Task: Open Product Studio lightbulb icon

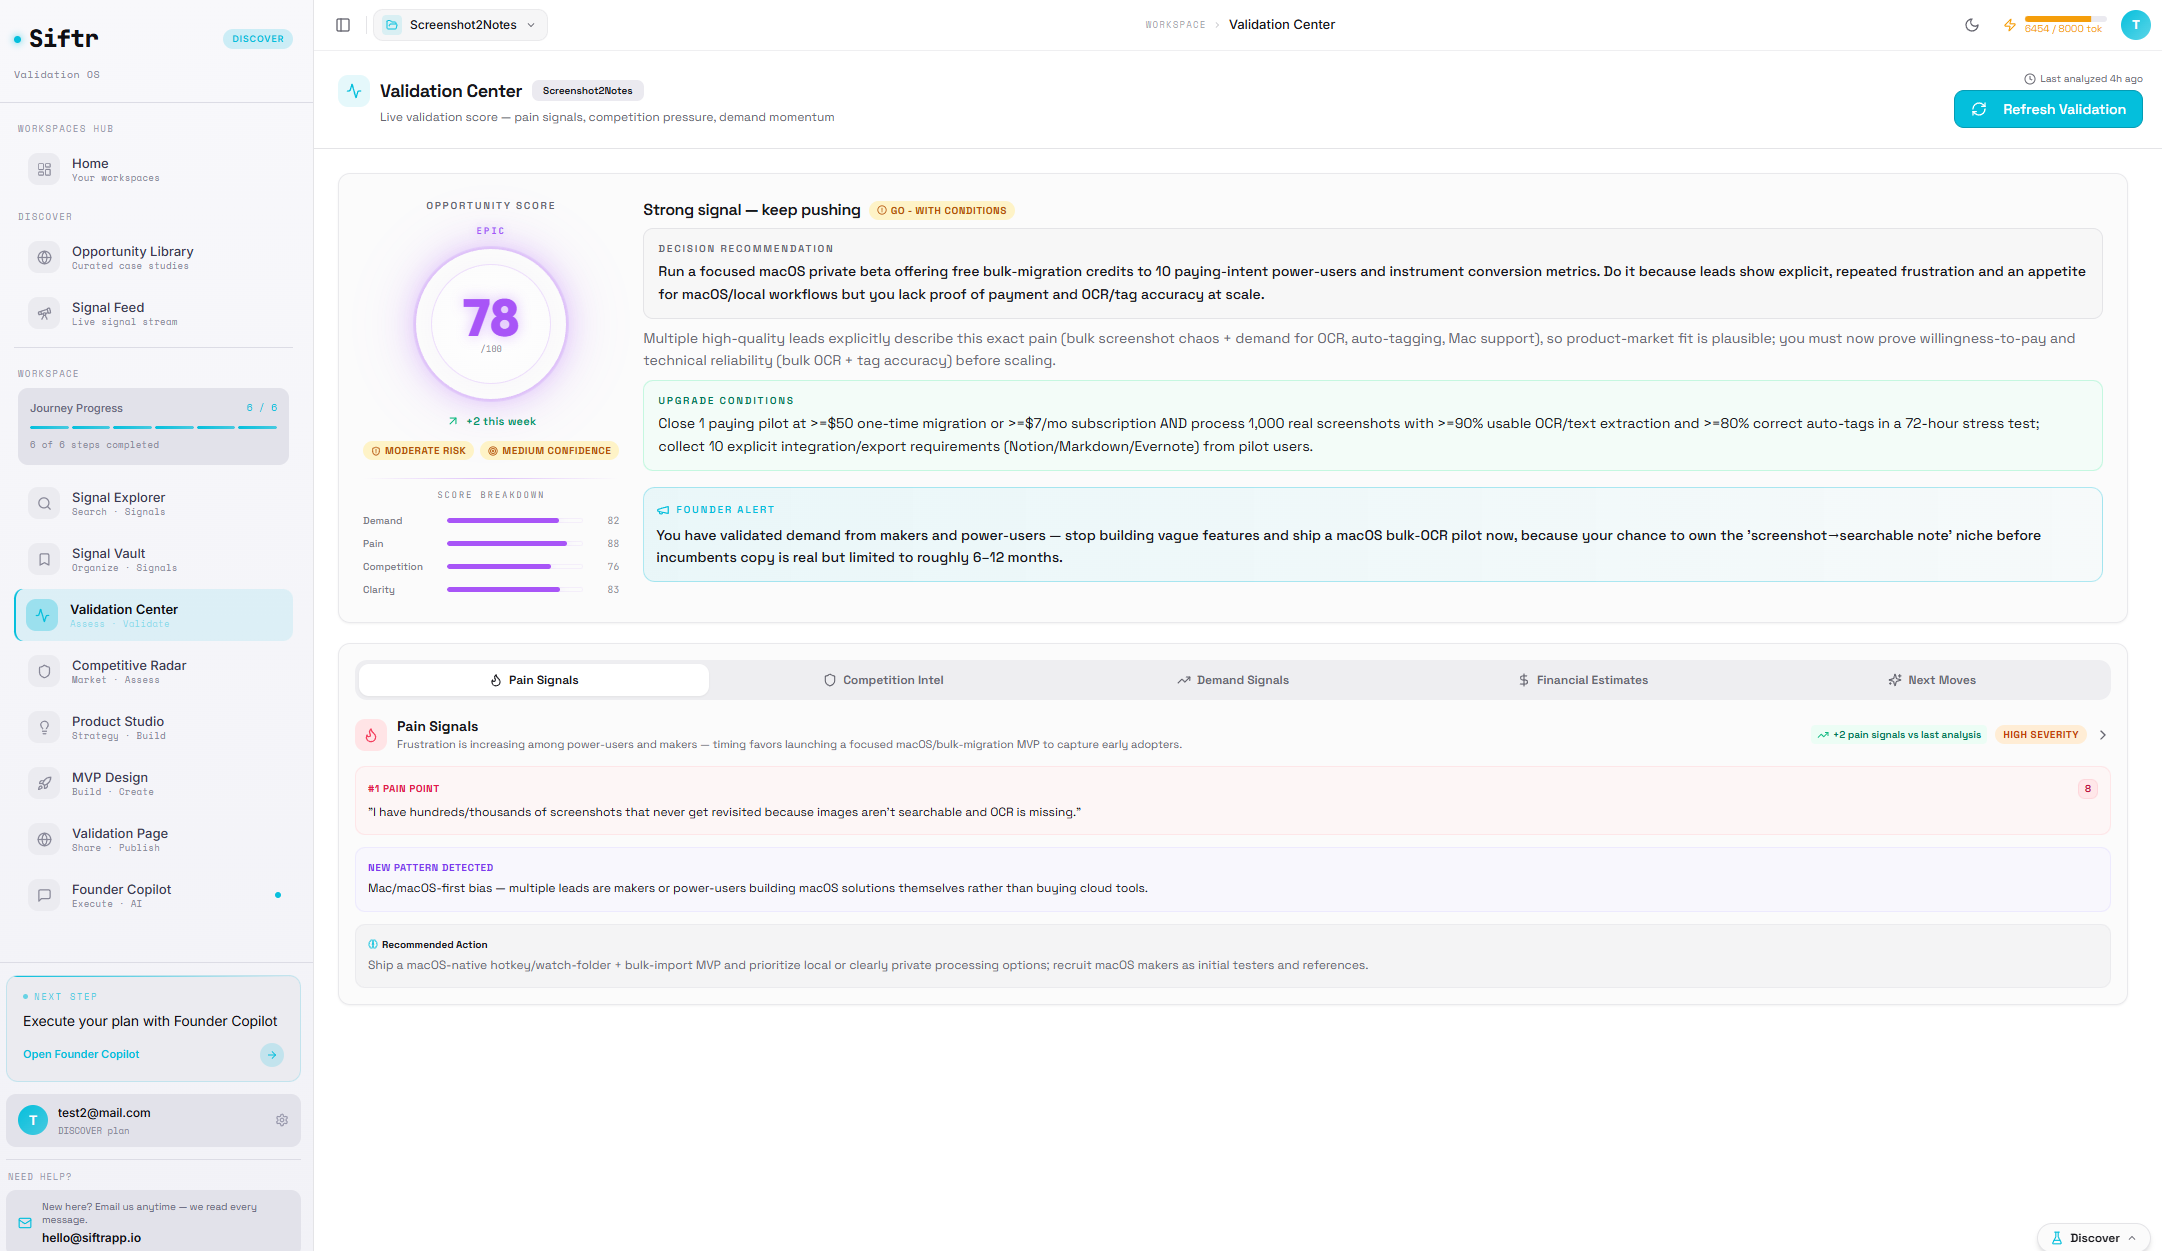Action: pos(44,727)
